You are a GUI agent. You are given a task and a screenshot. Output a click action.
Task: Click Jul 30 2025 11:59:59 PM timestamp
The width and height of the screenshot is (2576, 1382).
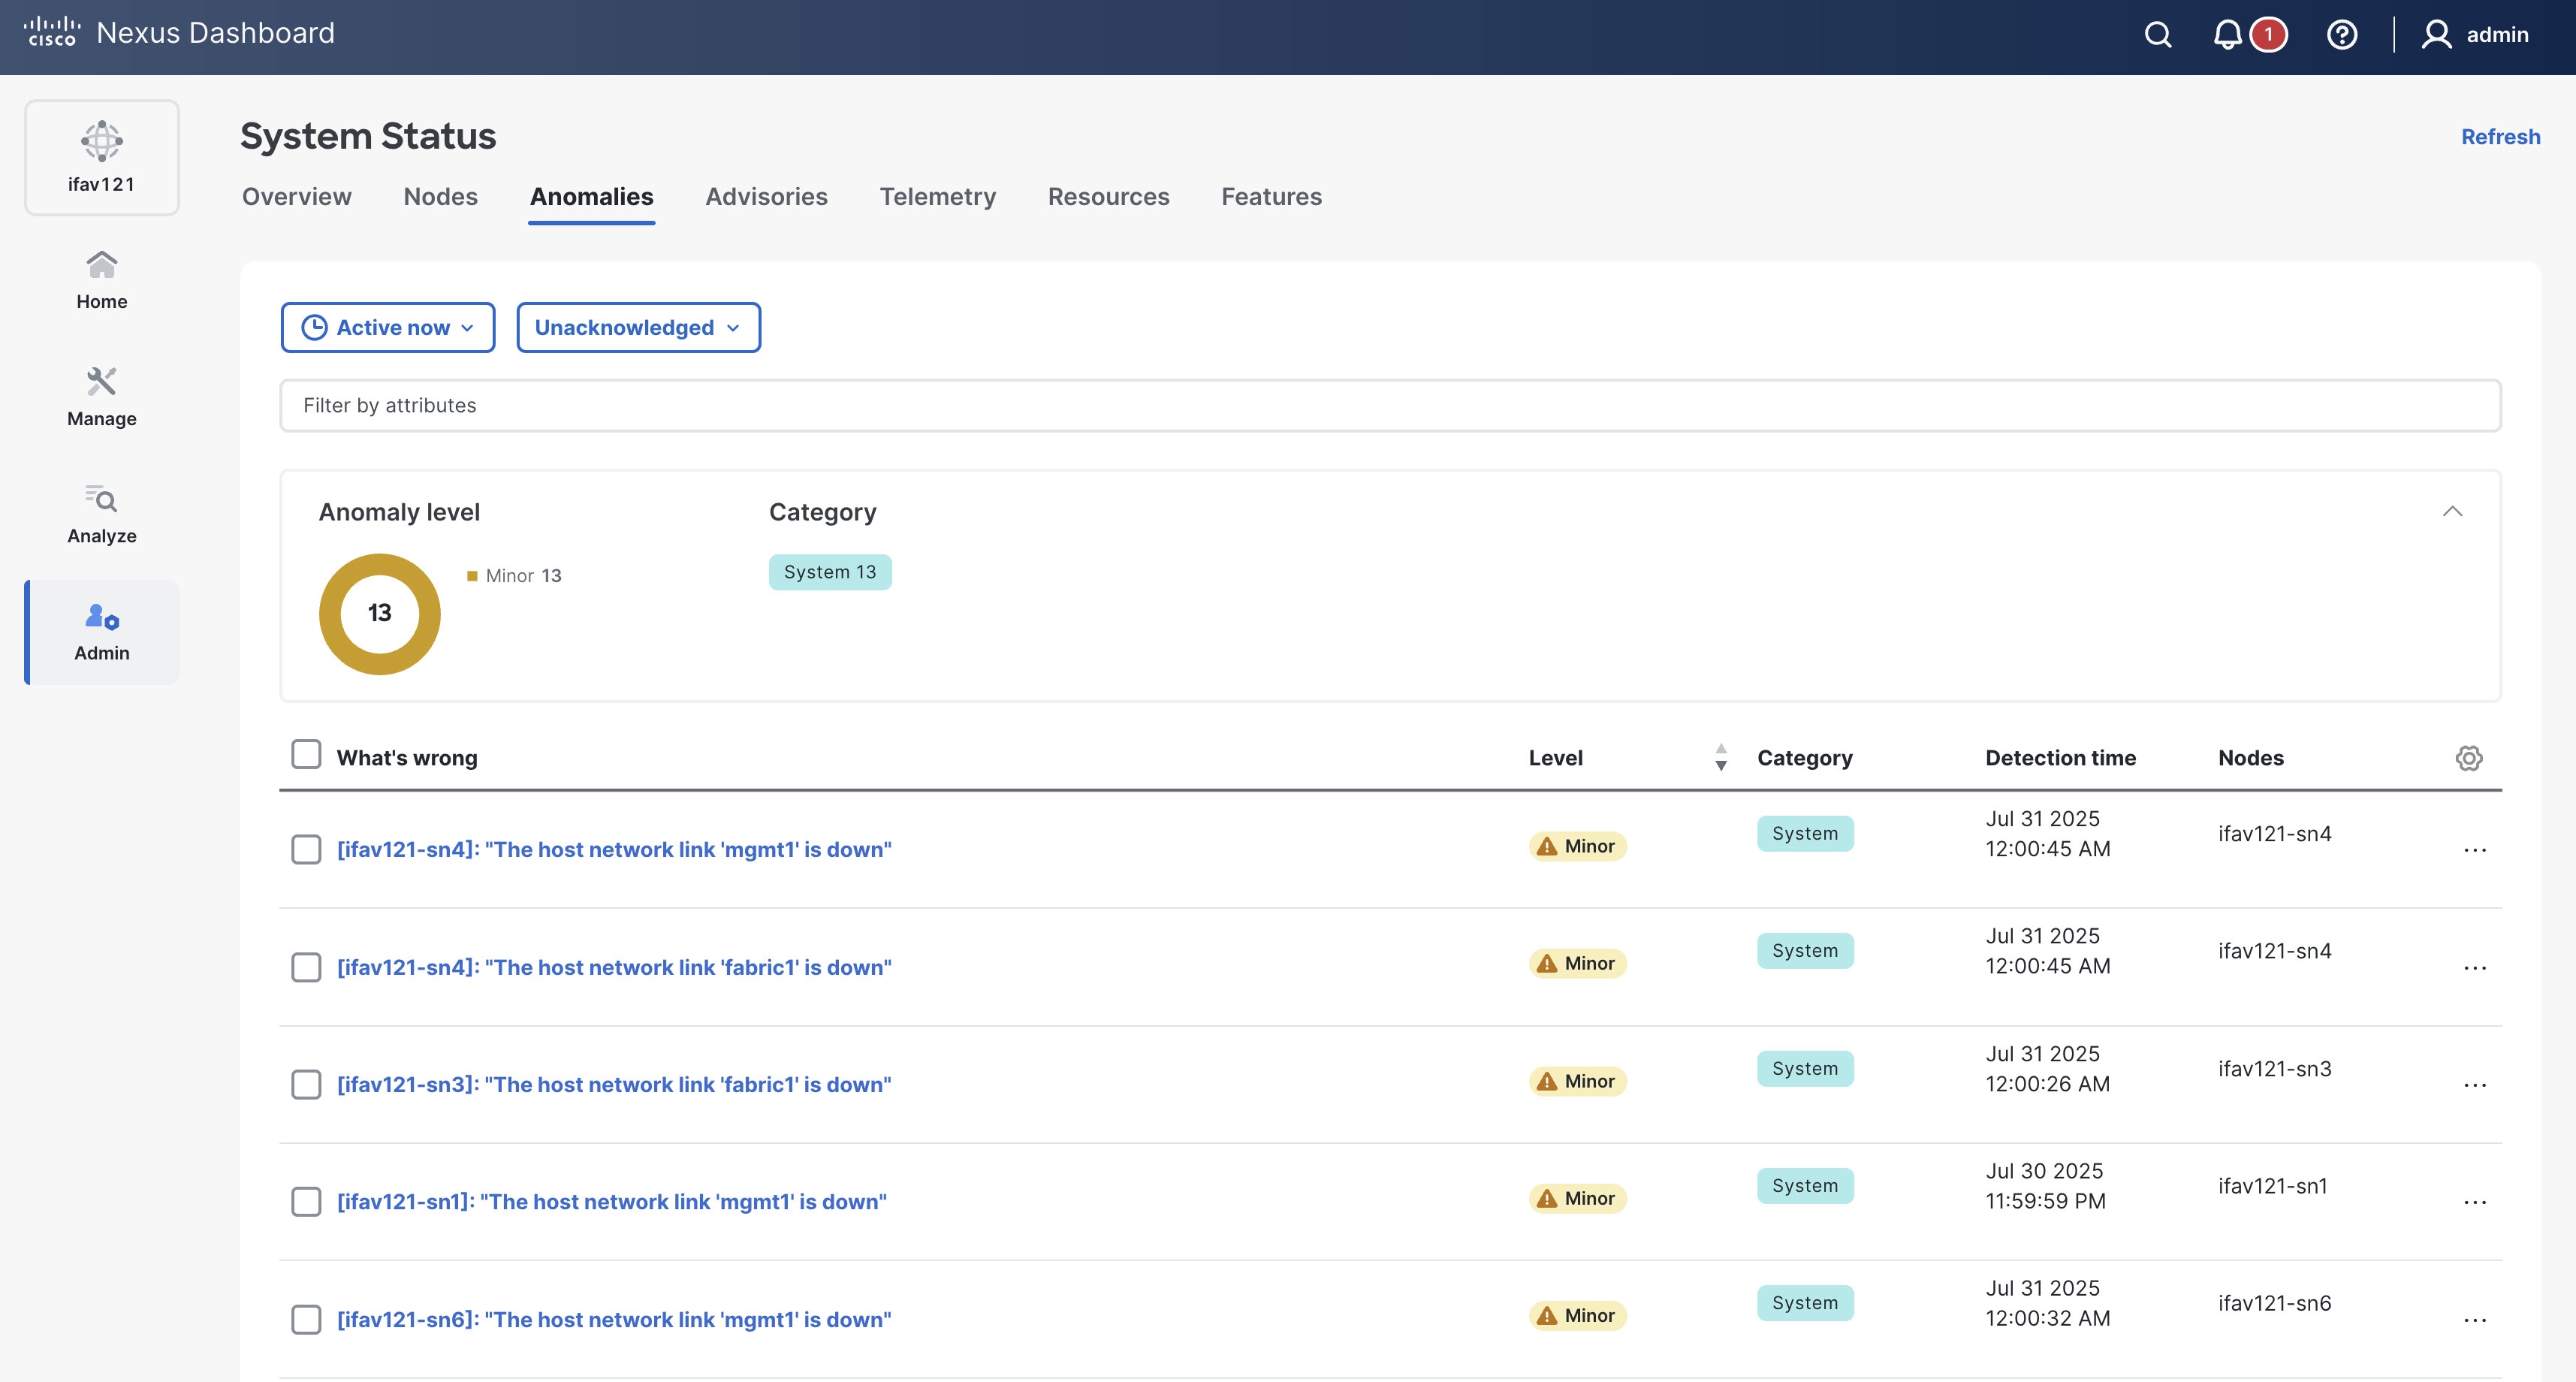point(2046,1186)
